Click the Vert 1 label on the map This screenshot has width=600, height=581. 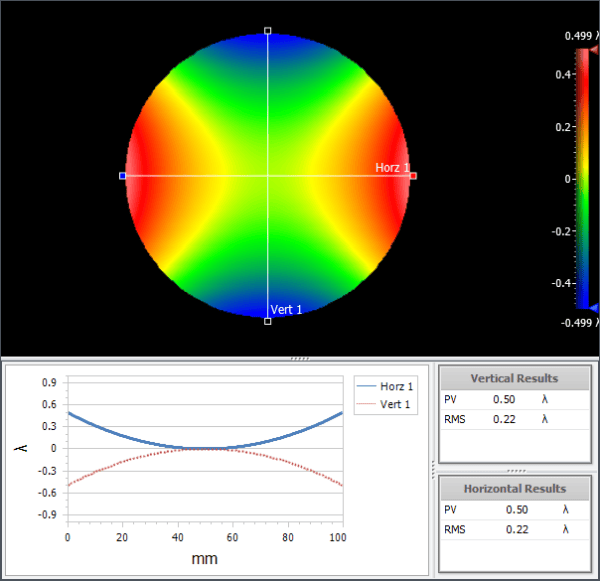285,309
